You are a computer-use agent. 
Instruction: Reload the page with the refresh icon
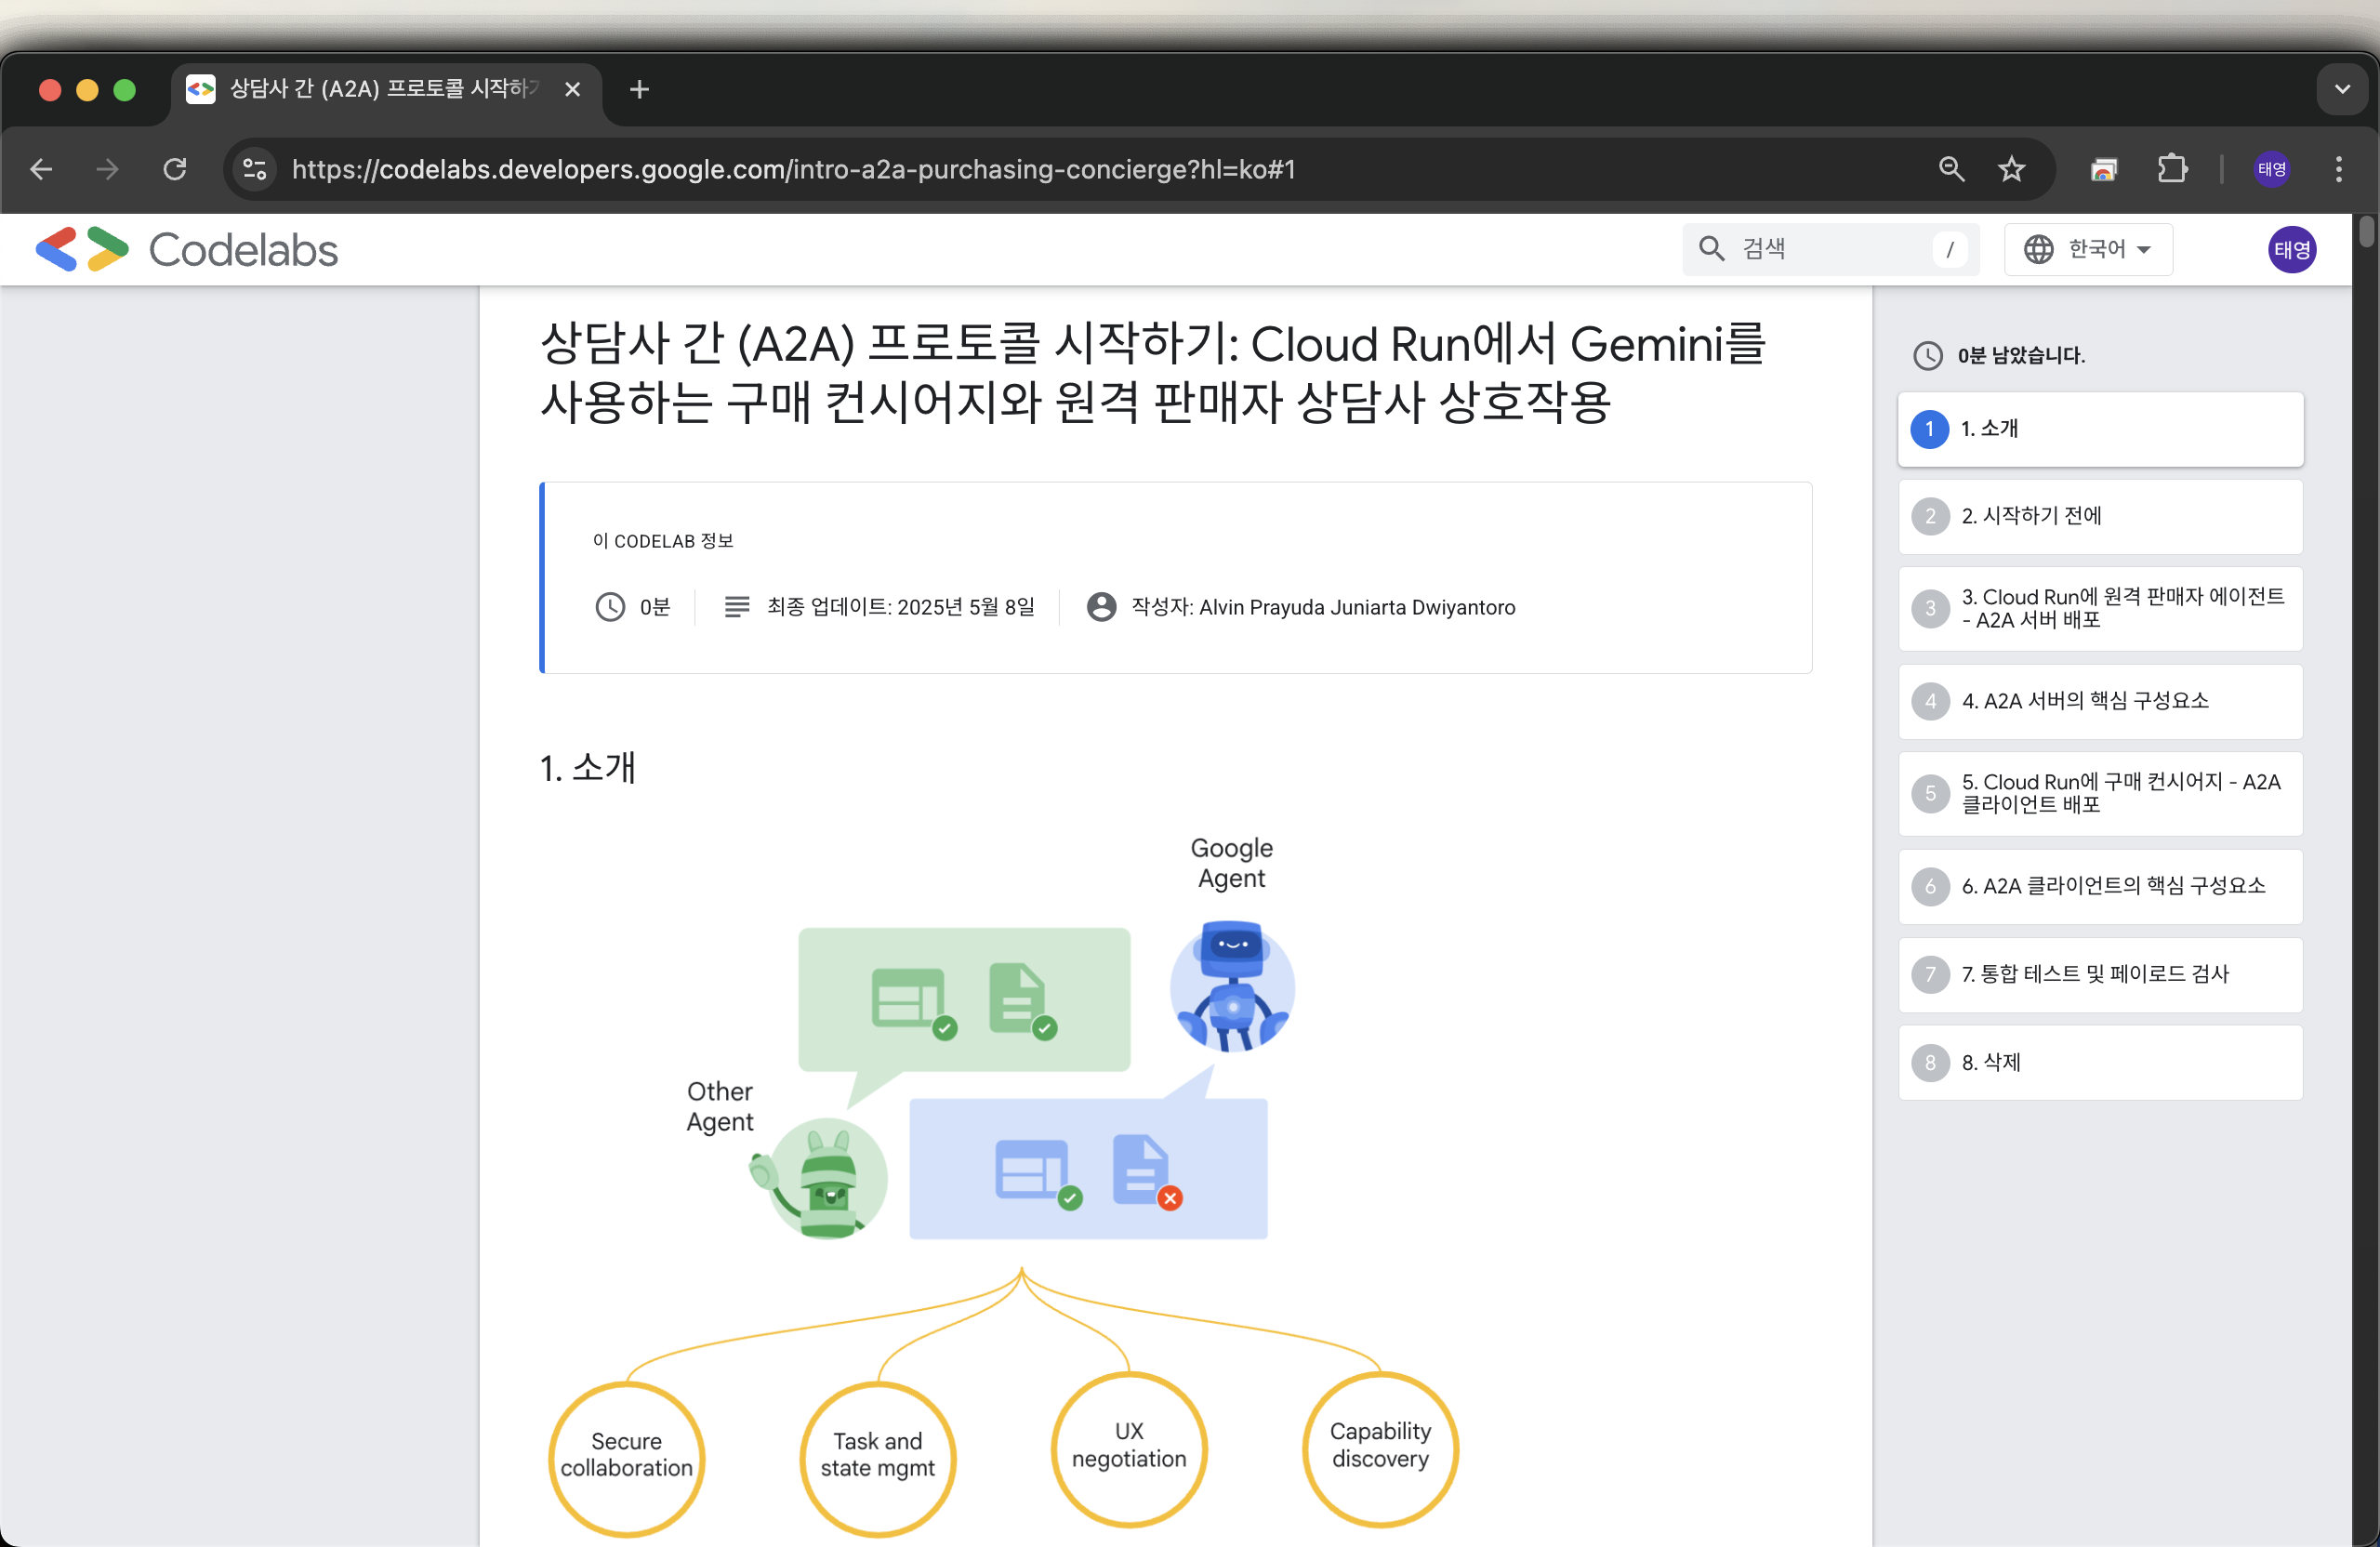pos(175,169)
